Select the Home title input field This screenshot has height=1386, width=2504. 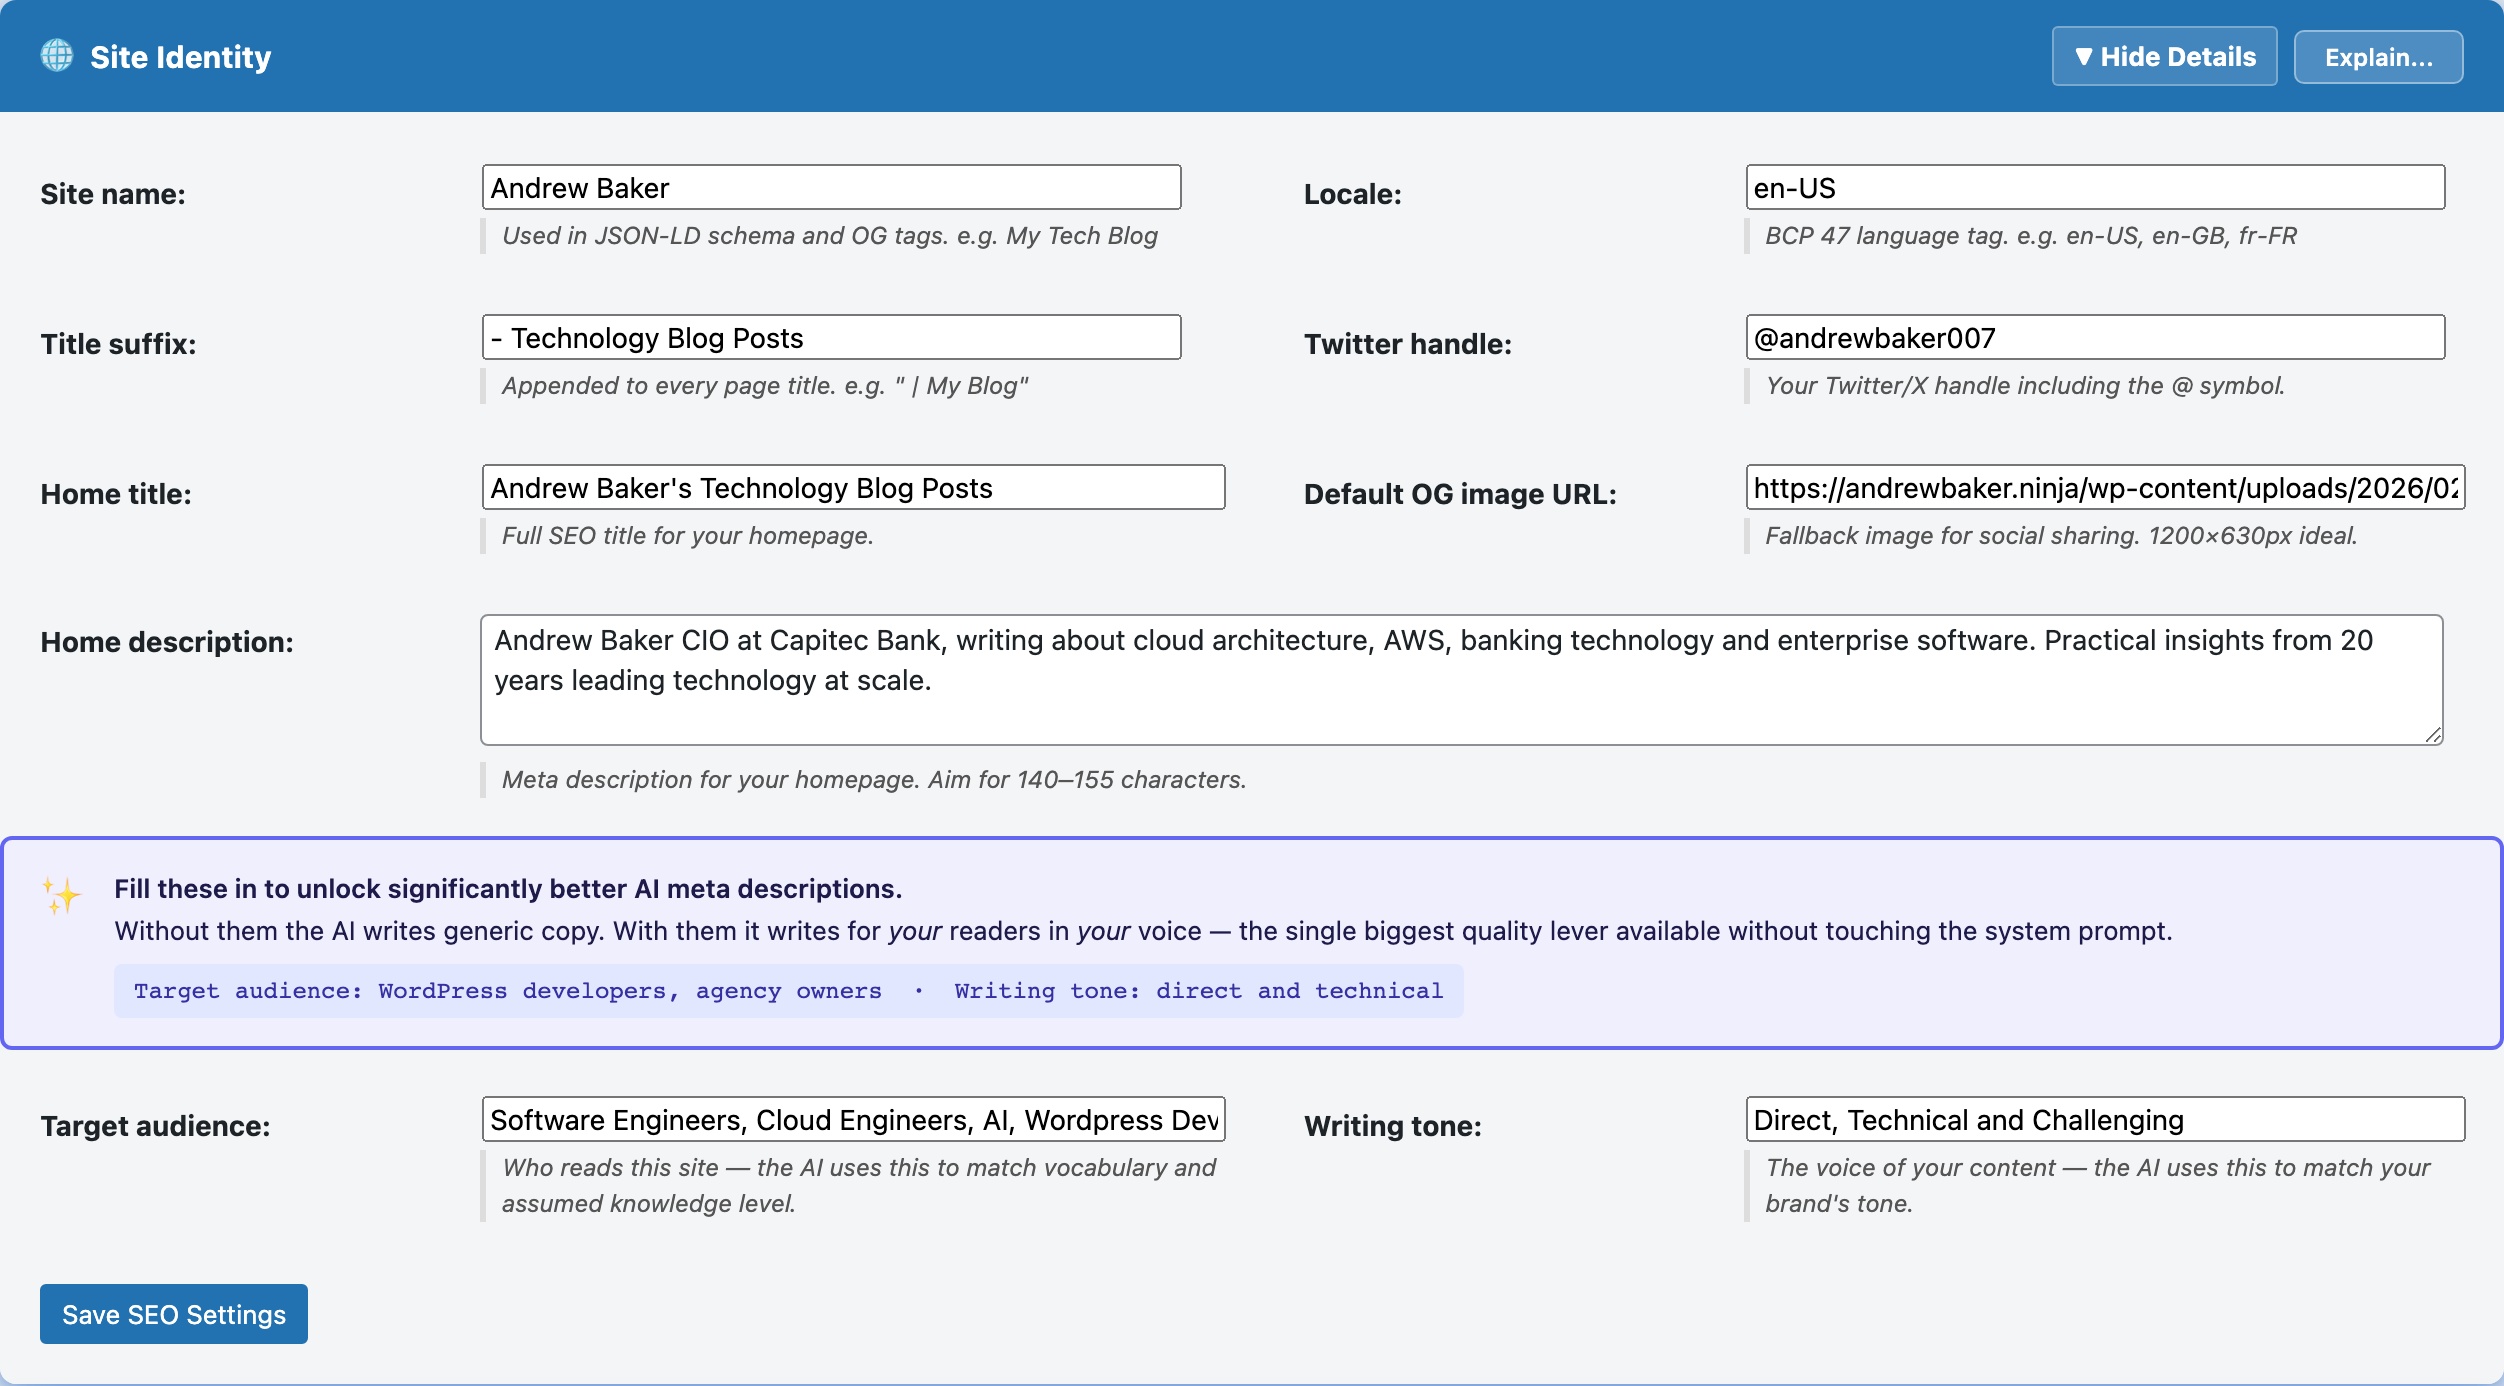853,487
